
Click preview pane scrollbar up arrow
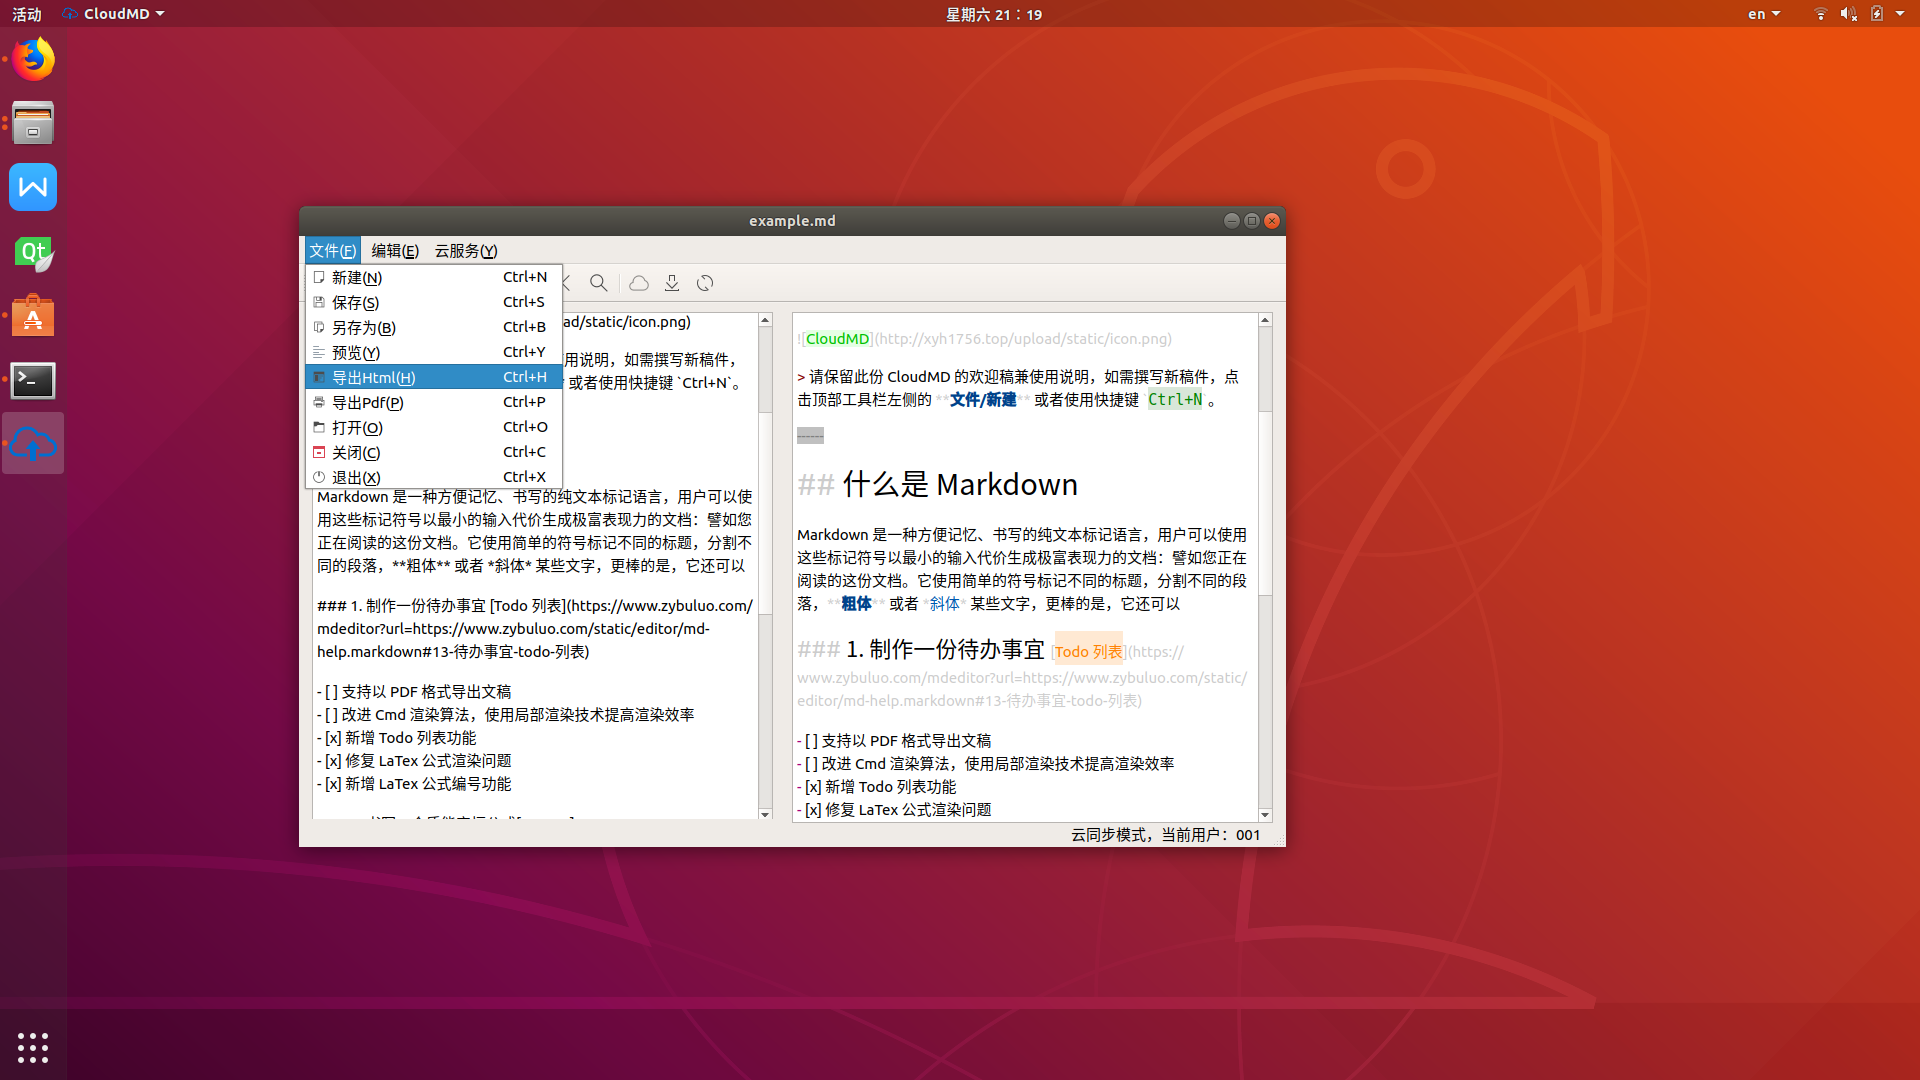coord(1265,320)
